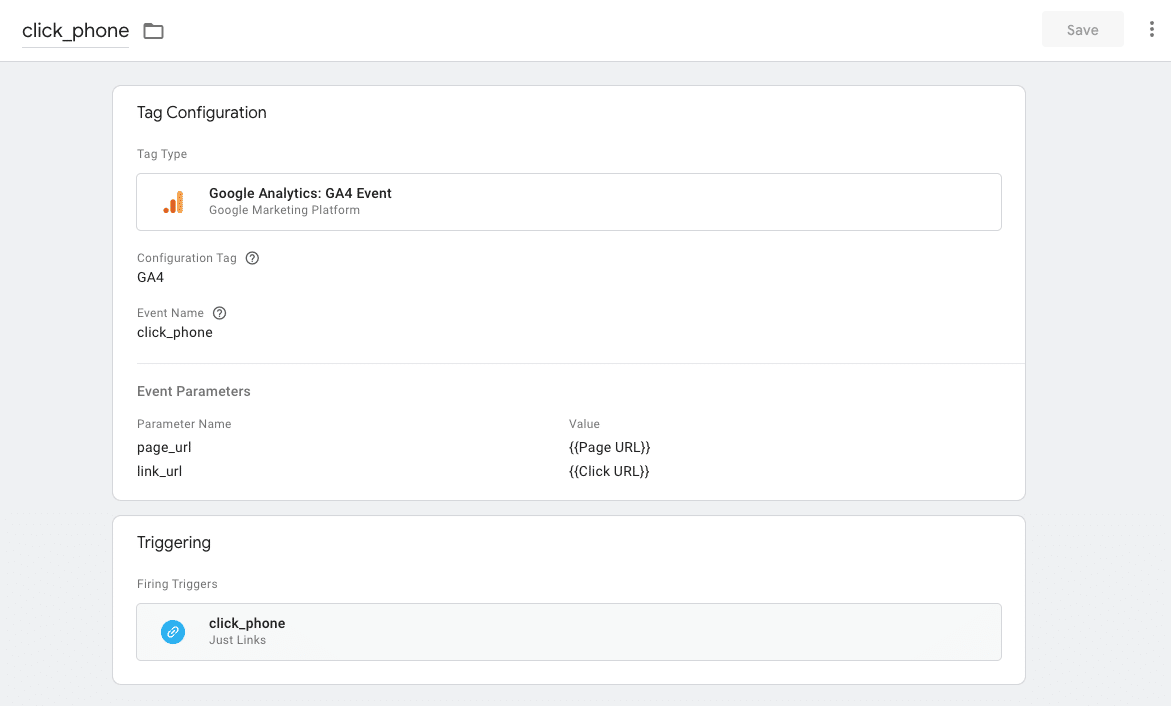The height and width of the screenshot is (706, 1171).
Task: Click help icon beside Event Name
Action: (220, 313)
